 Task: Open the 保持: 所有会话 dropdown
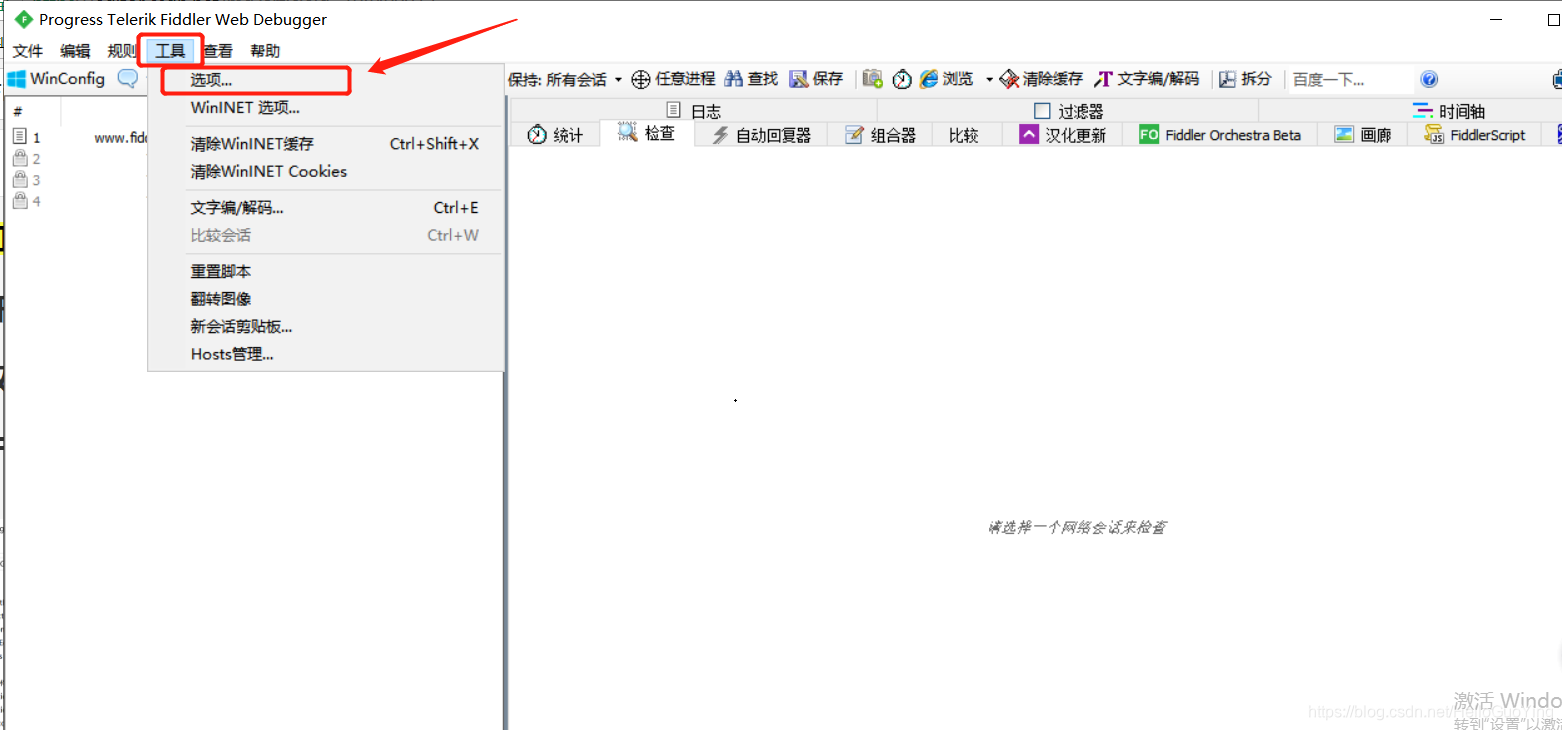565,79
